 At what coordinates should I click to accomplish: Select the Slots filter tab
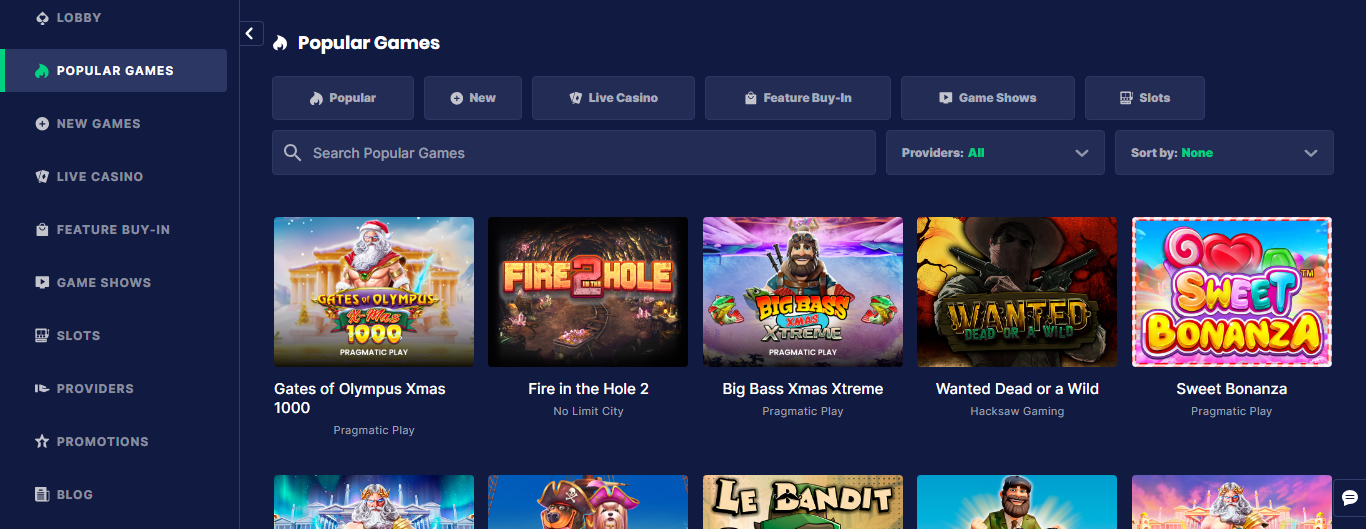pyautogui.click(x=1145, y=98)
